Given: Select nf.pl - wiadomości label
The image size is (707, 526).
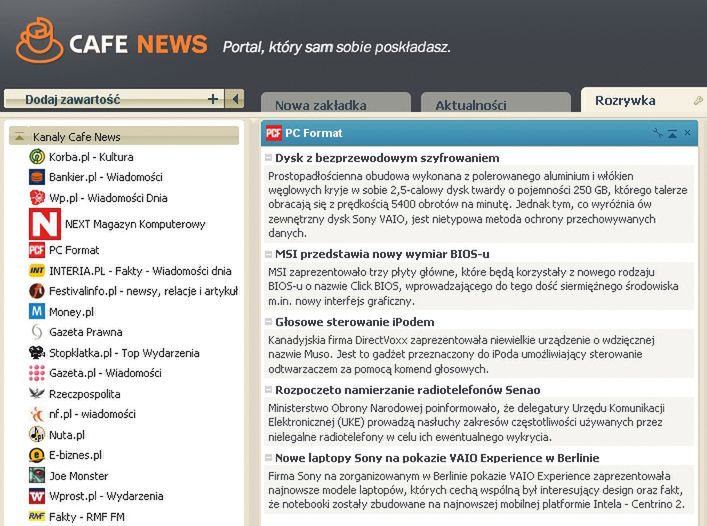Looking at the screenshot, I should 92,414.
